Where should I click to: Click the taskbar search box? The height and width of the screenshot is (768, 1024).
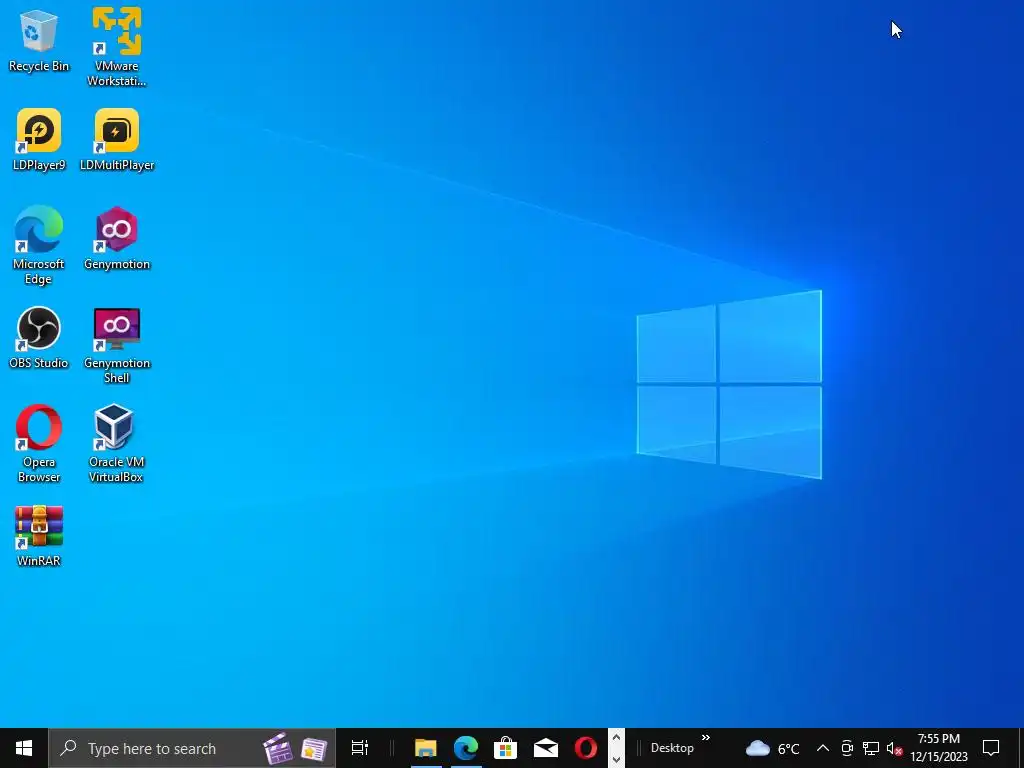coord(192,748)
